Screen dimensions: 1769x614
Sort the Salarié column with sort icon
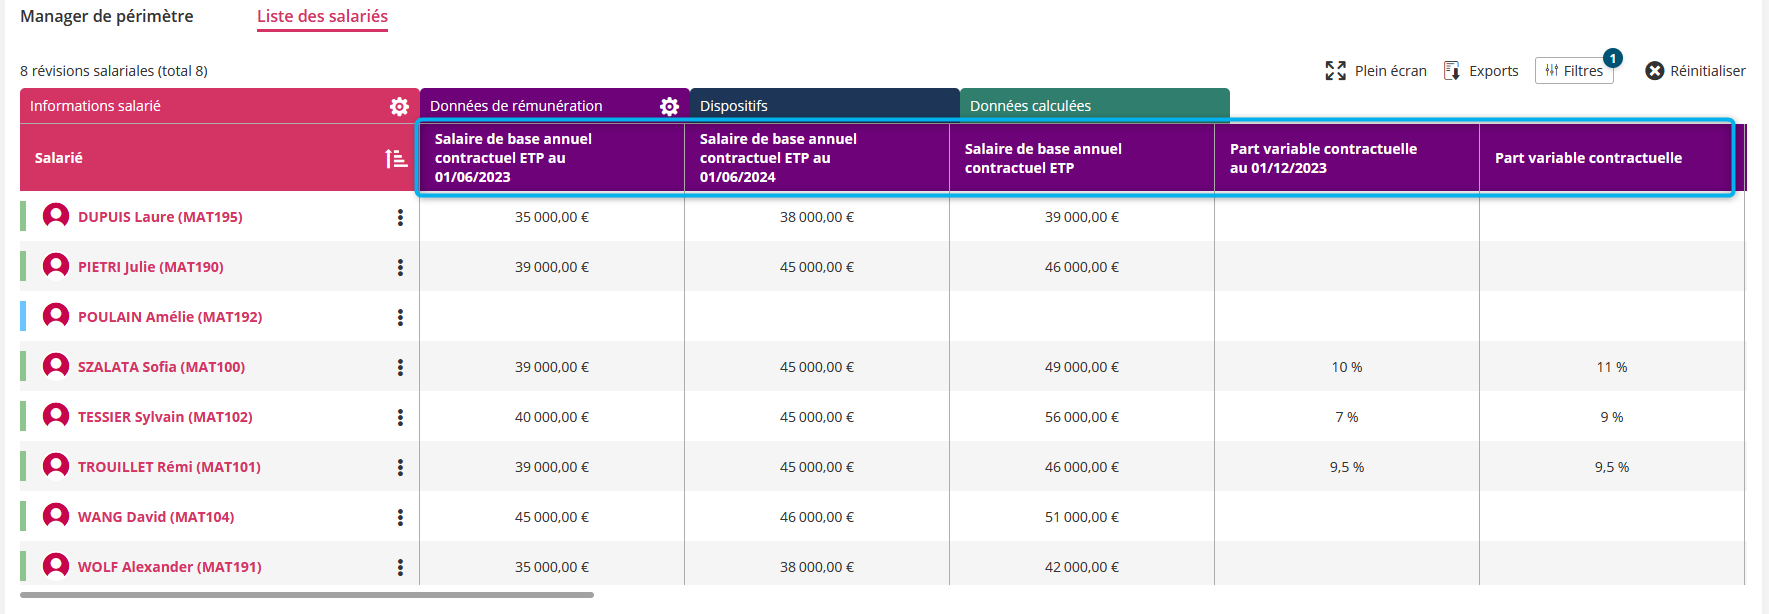click(x=396, y=158)
